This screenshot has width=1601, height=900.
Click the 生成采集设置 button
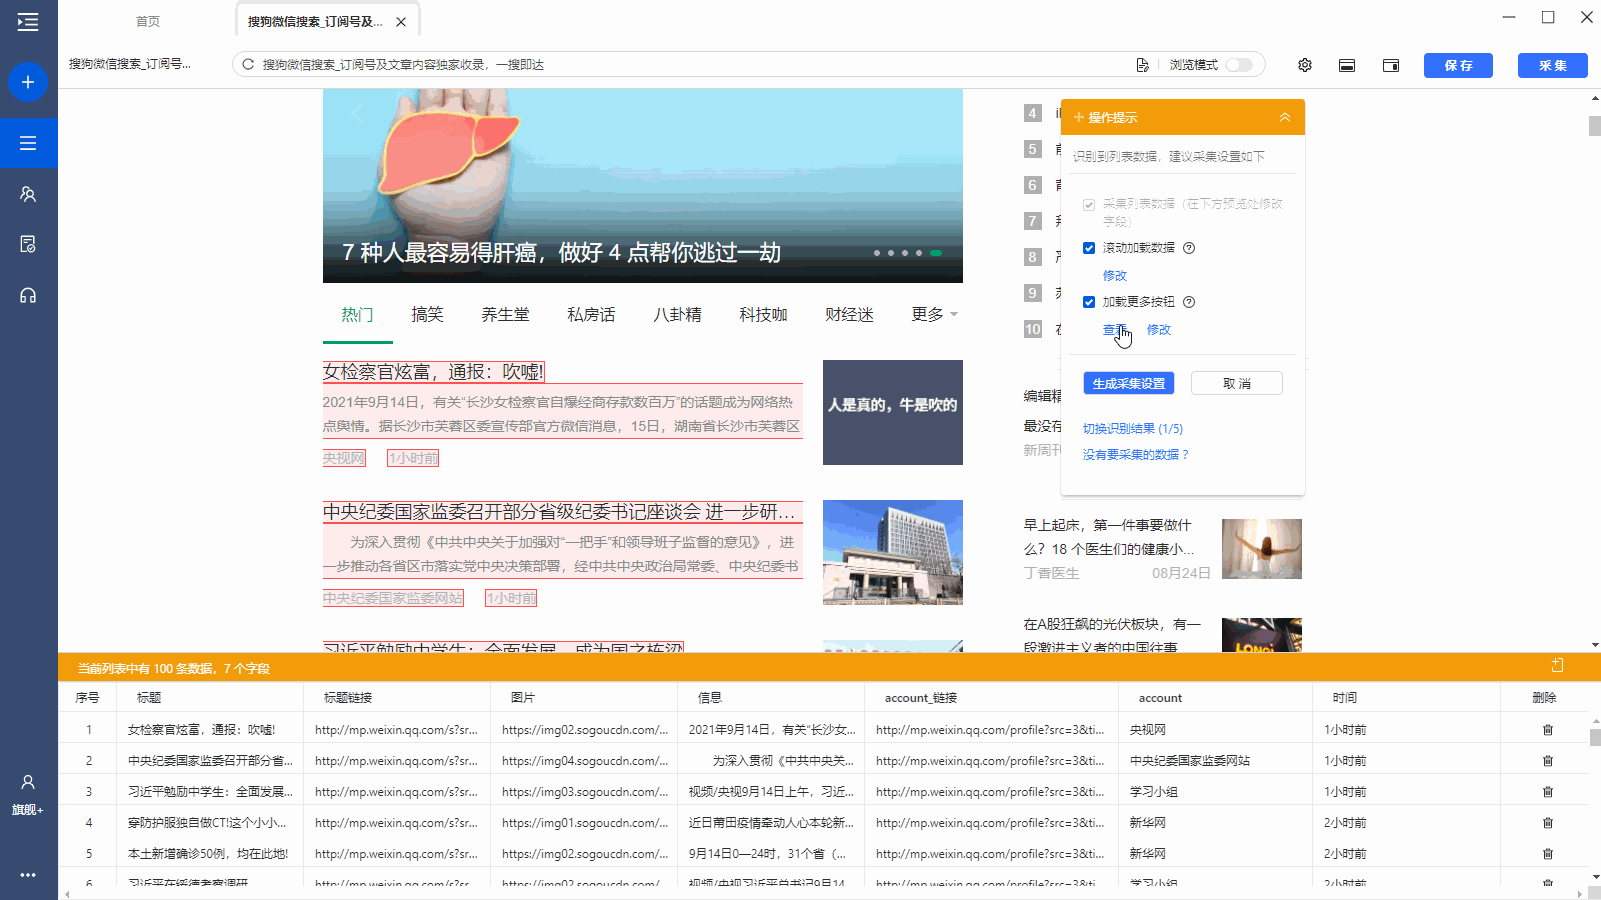point(1128,384)
